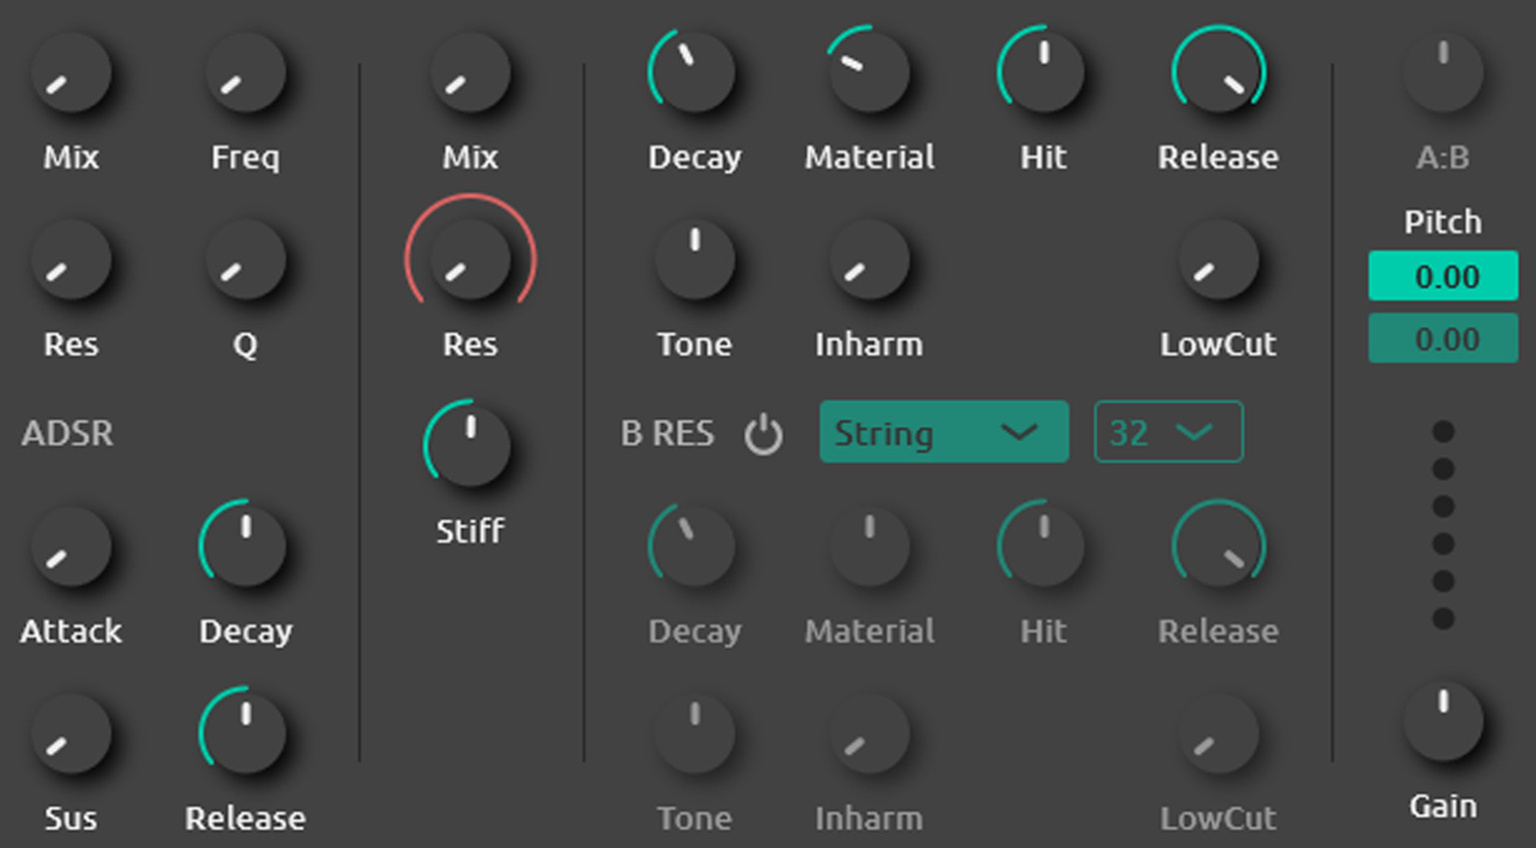Click the brightly lit Material knob
Image resolution: width=1536 pixels, height=848 pixels.
coord(869,73)
